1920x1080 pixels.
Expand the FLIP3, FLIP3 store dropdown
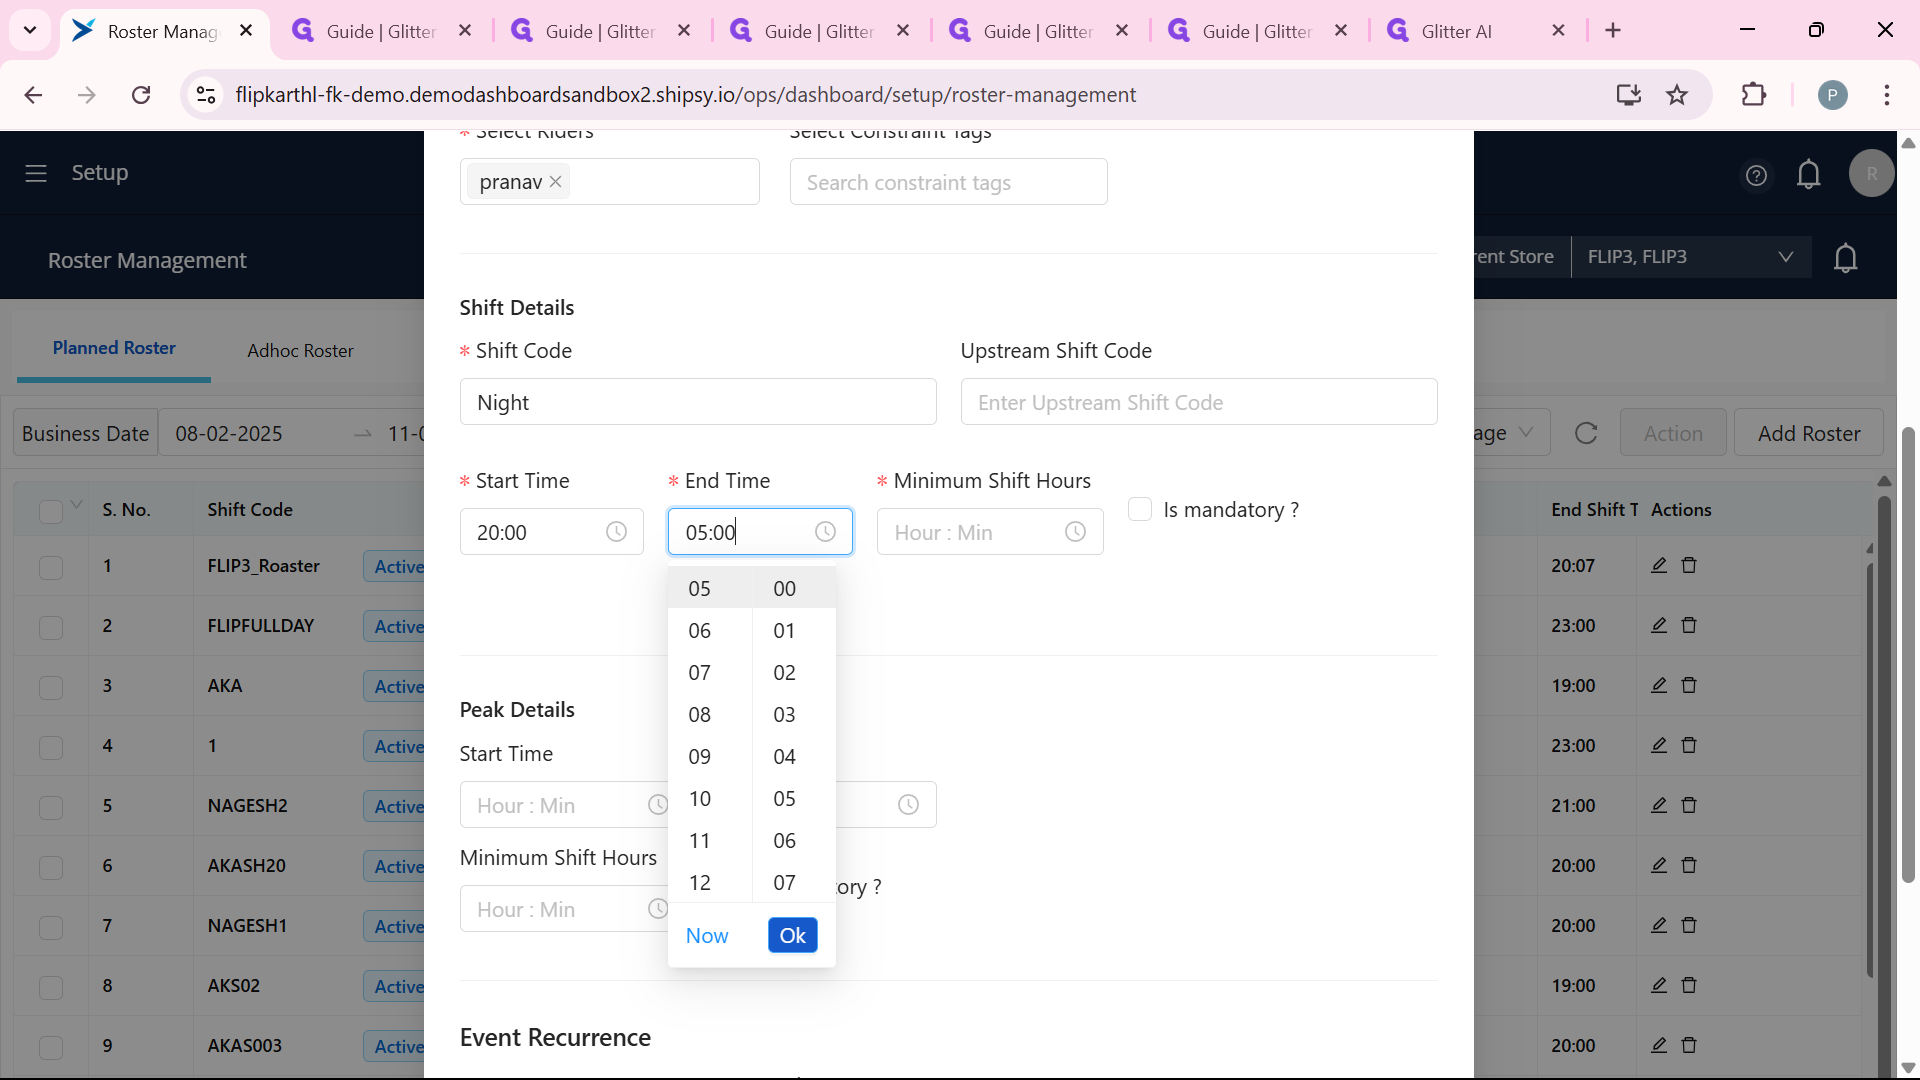pyautogui.click(x=1691, y=257)
